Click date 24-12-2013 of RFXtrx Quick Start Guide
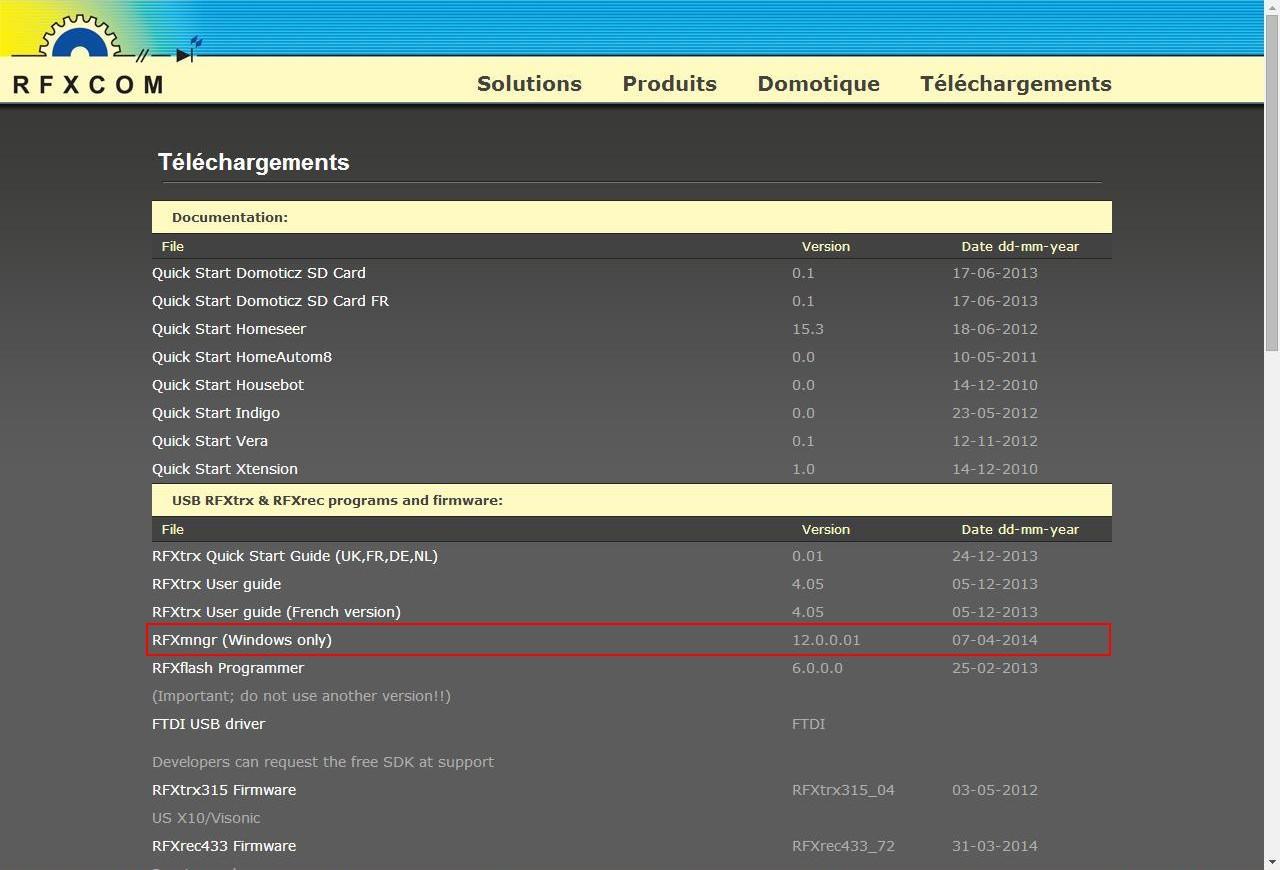The image size is (1280, 870). (995, 556)
